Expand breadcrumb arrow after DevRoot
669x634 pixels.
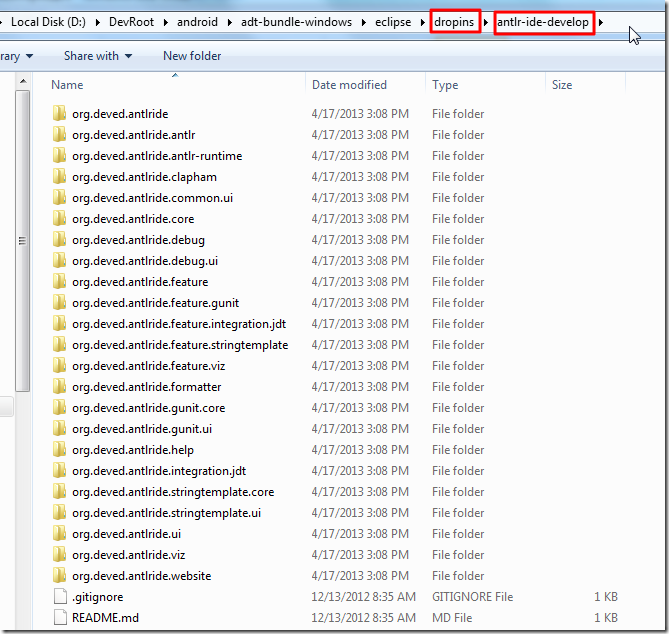(166, 22)
